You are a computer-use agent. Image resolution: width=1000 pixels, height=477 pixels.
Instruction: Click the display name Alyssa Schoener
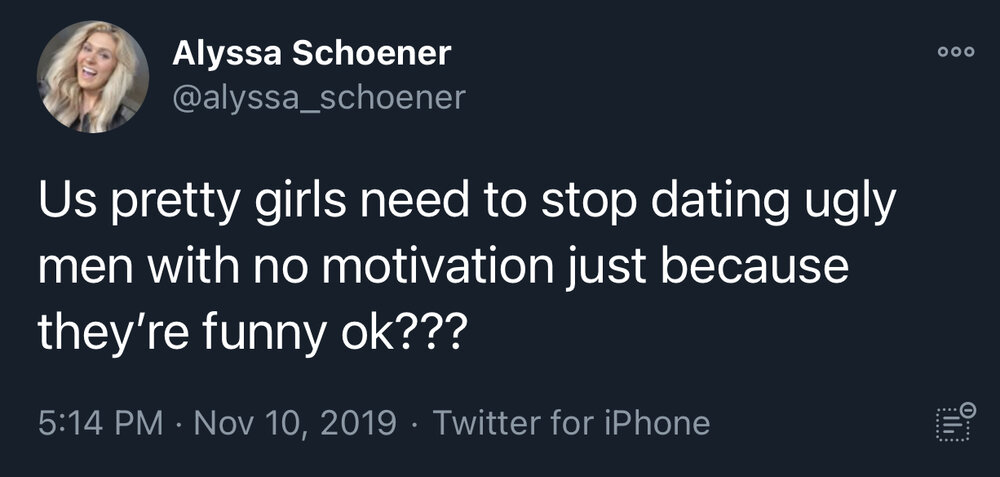coord(312,54)
